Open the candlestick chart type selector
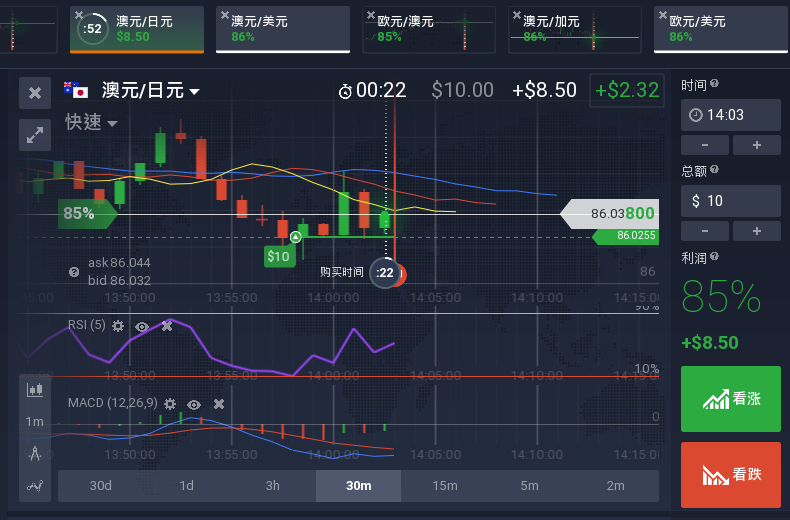 [x=35, y=389]
